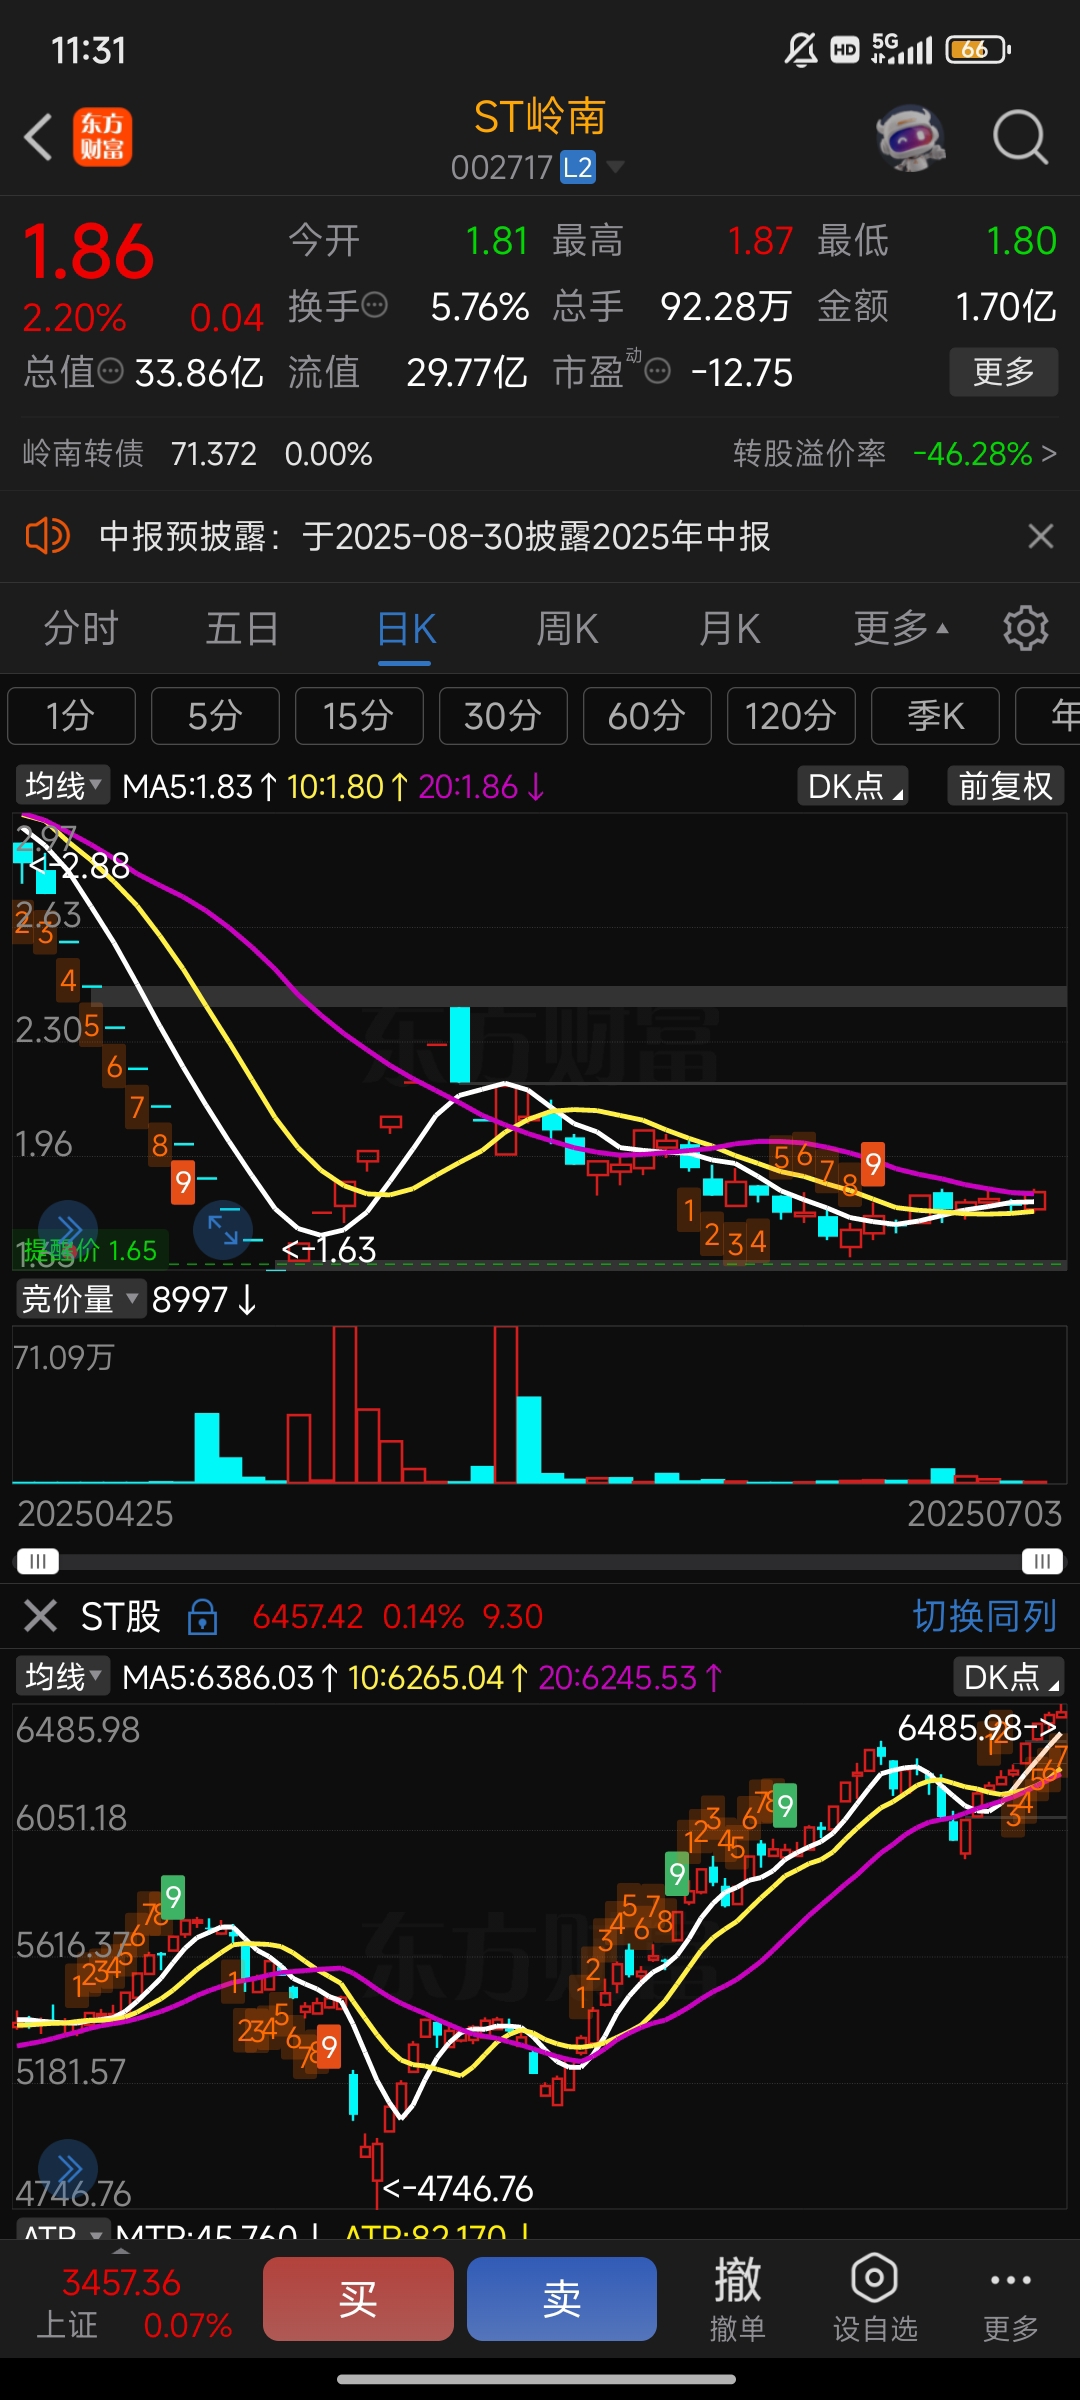This screenshot has width=1080, height=2400.
Task: Select the 120分 period
Action: 791,716
